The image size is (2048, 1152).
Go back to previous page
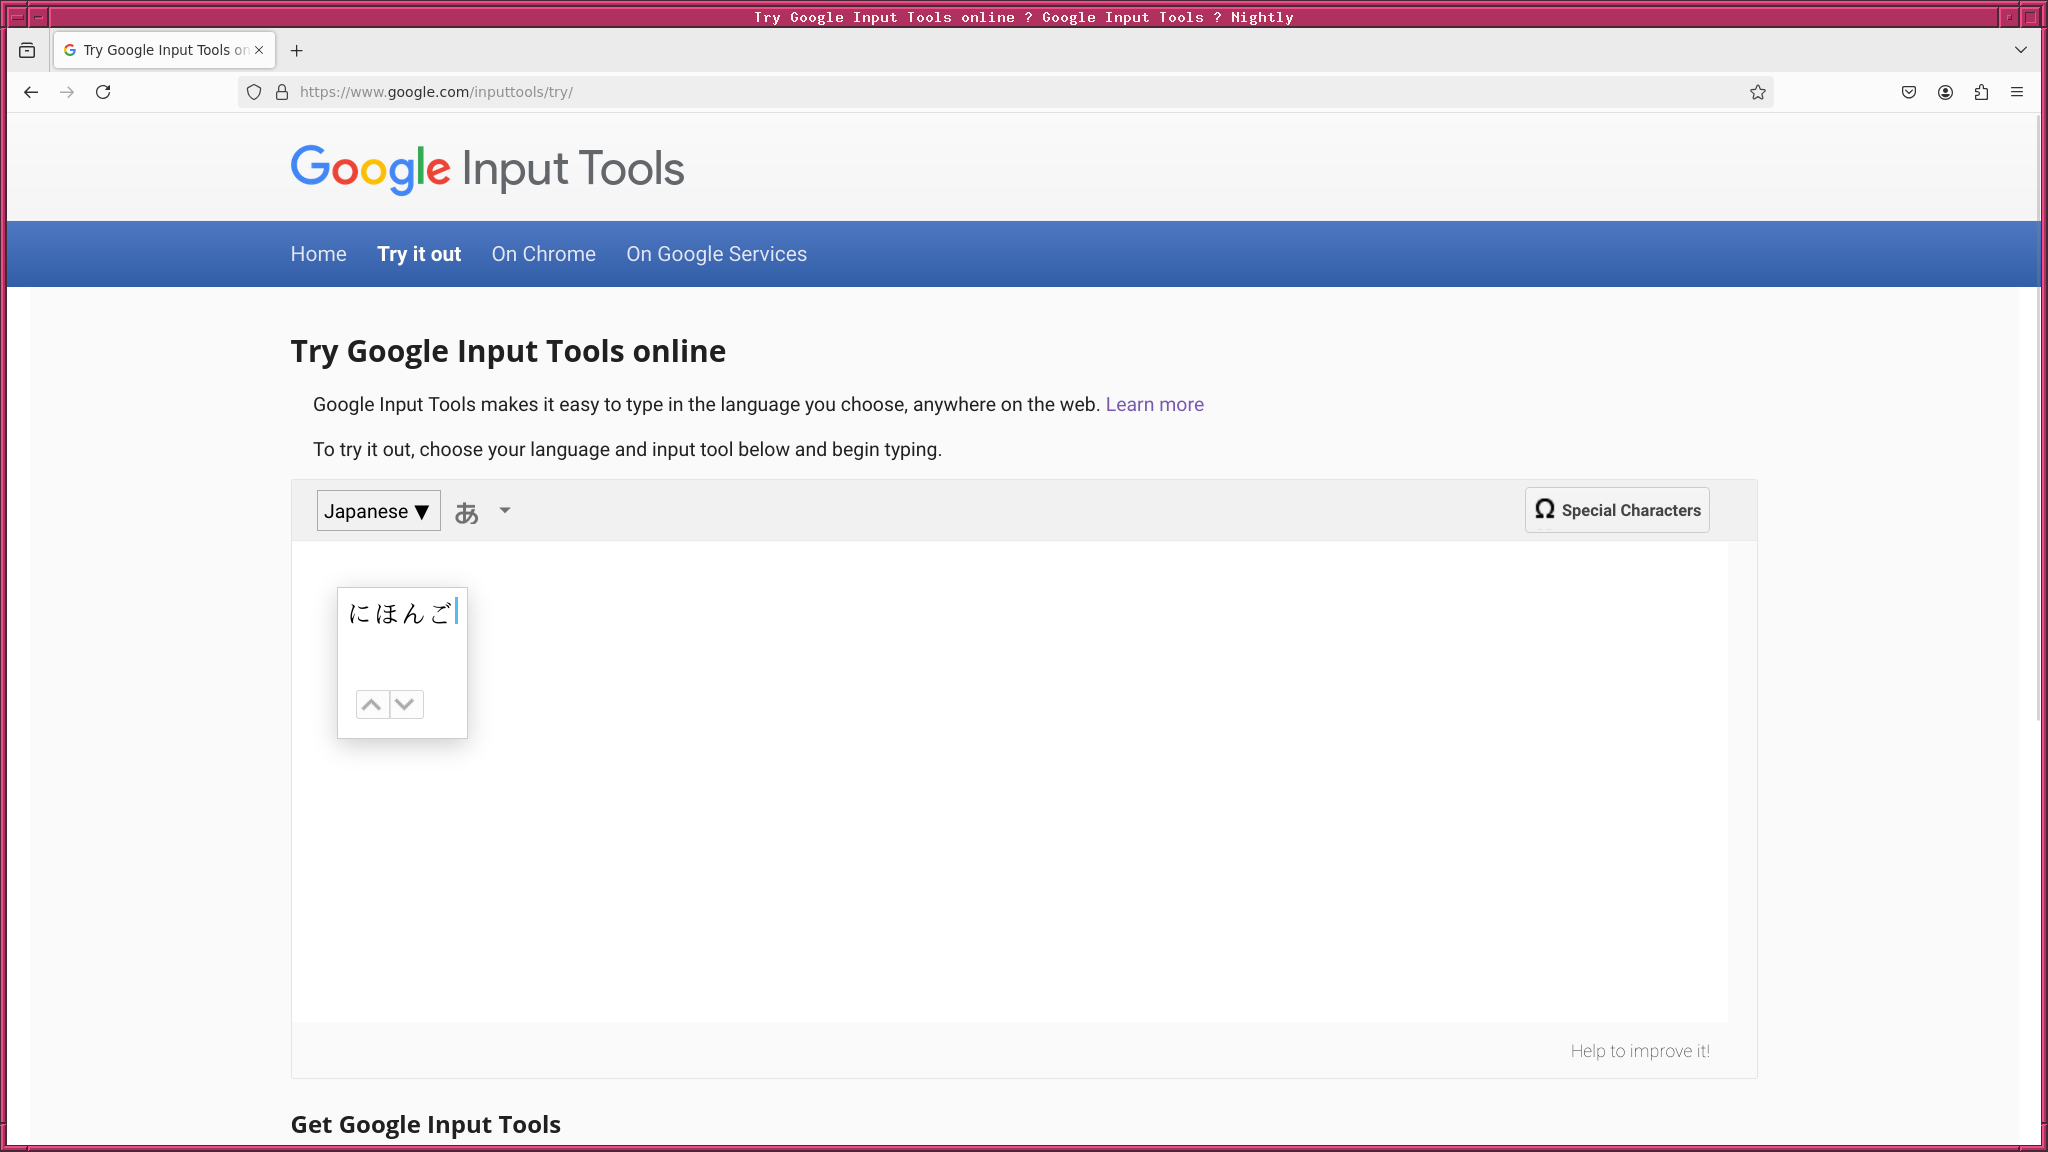click(31, 92)
